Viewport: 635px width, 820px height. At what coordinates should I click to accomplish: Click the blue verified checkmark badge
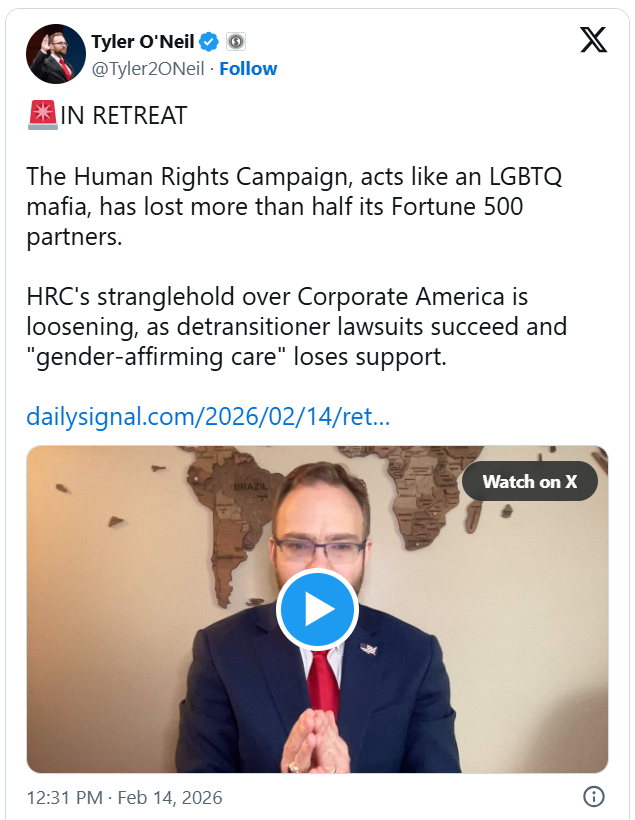coord(210,42)
